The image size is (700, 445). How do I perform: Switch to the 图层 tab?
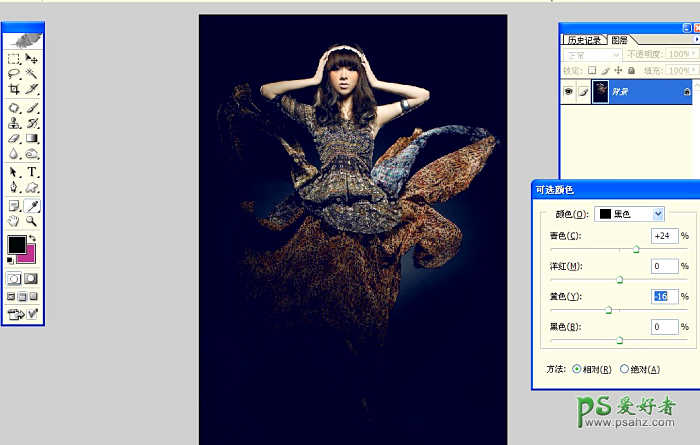click(x=619, y=40)
